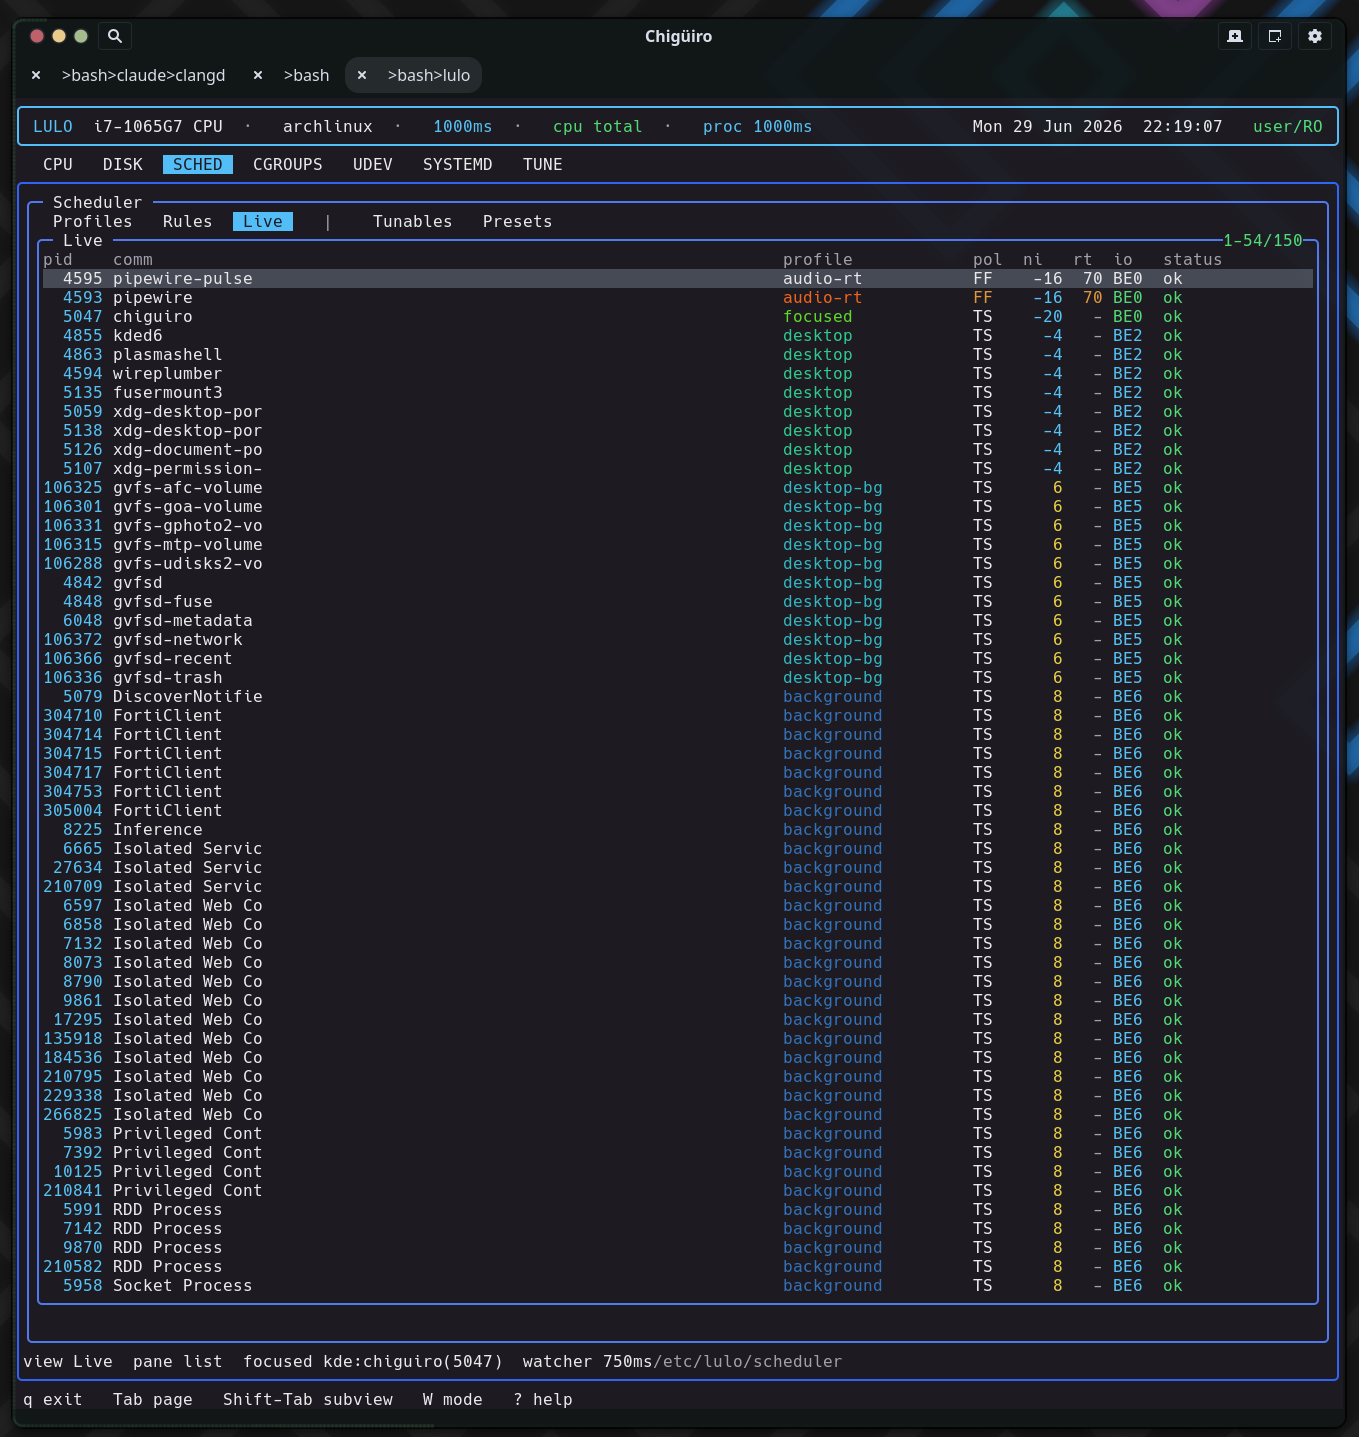
Task: Switch to the Rules subview
Action: pos(188,221)
